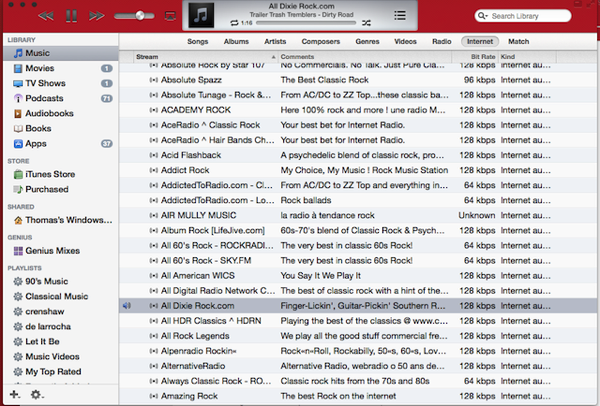
Task: Toggle shuffle in the now playing display
Action: point(367,21)
